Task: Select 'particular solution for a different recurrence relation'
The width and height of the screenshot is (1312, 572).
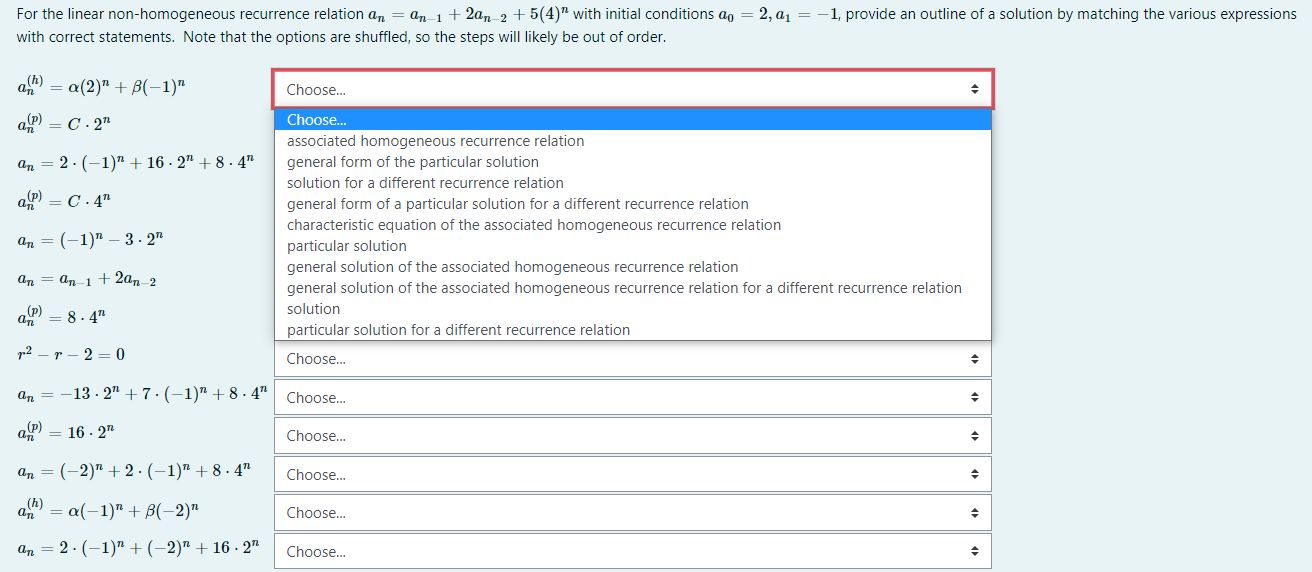Action: point(633,330)
